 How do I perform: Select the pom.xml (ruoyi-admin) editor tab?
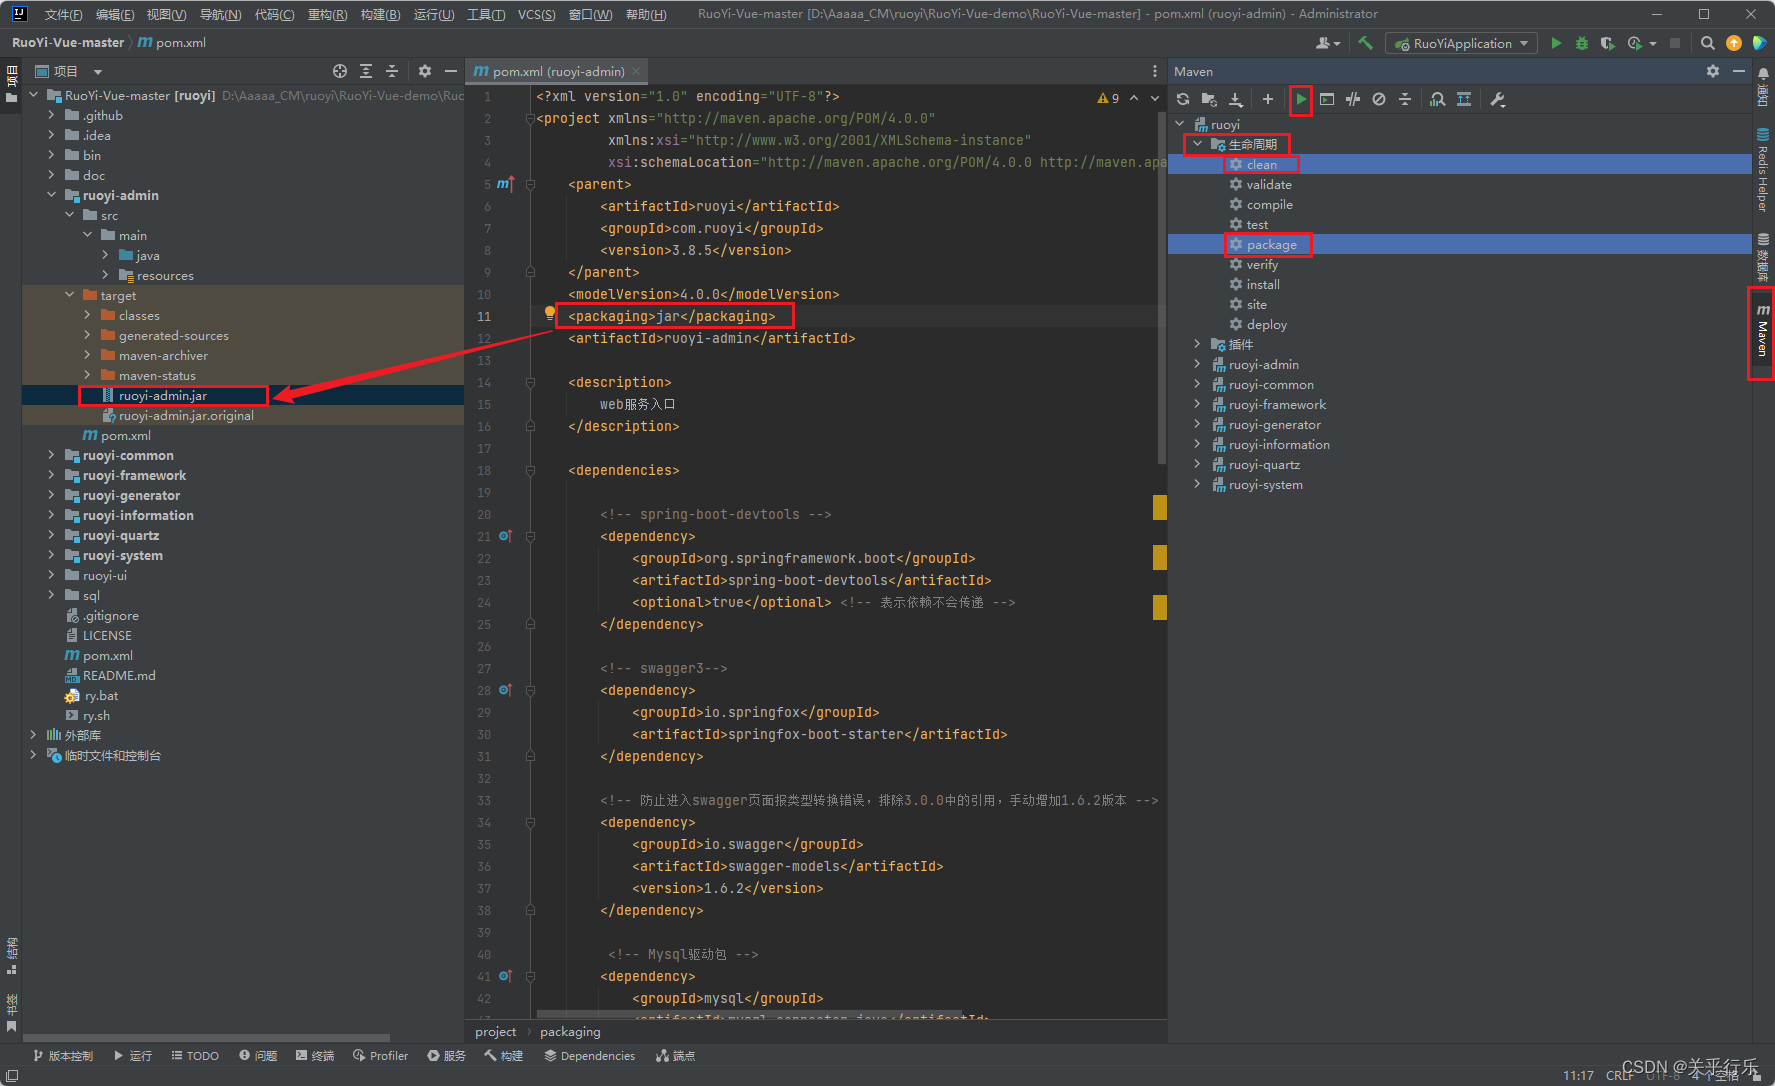(x=557, y=71)
